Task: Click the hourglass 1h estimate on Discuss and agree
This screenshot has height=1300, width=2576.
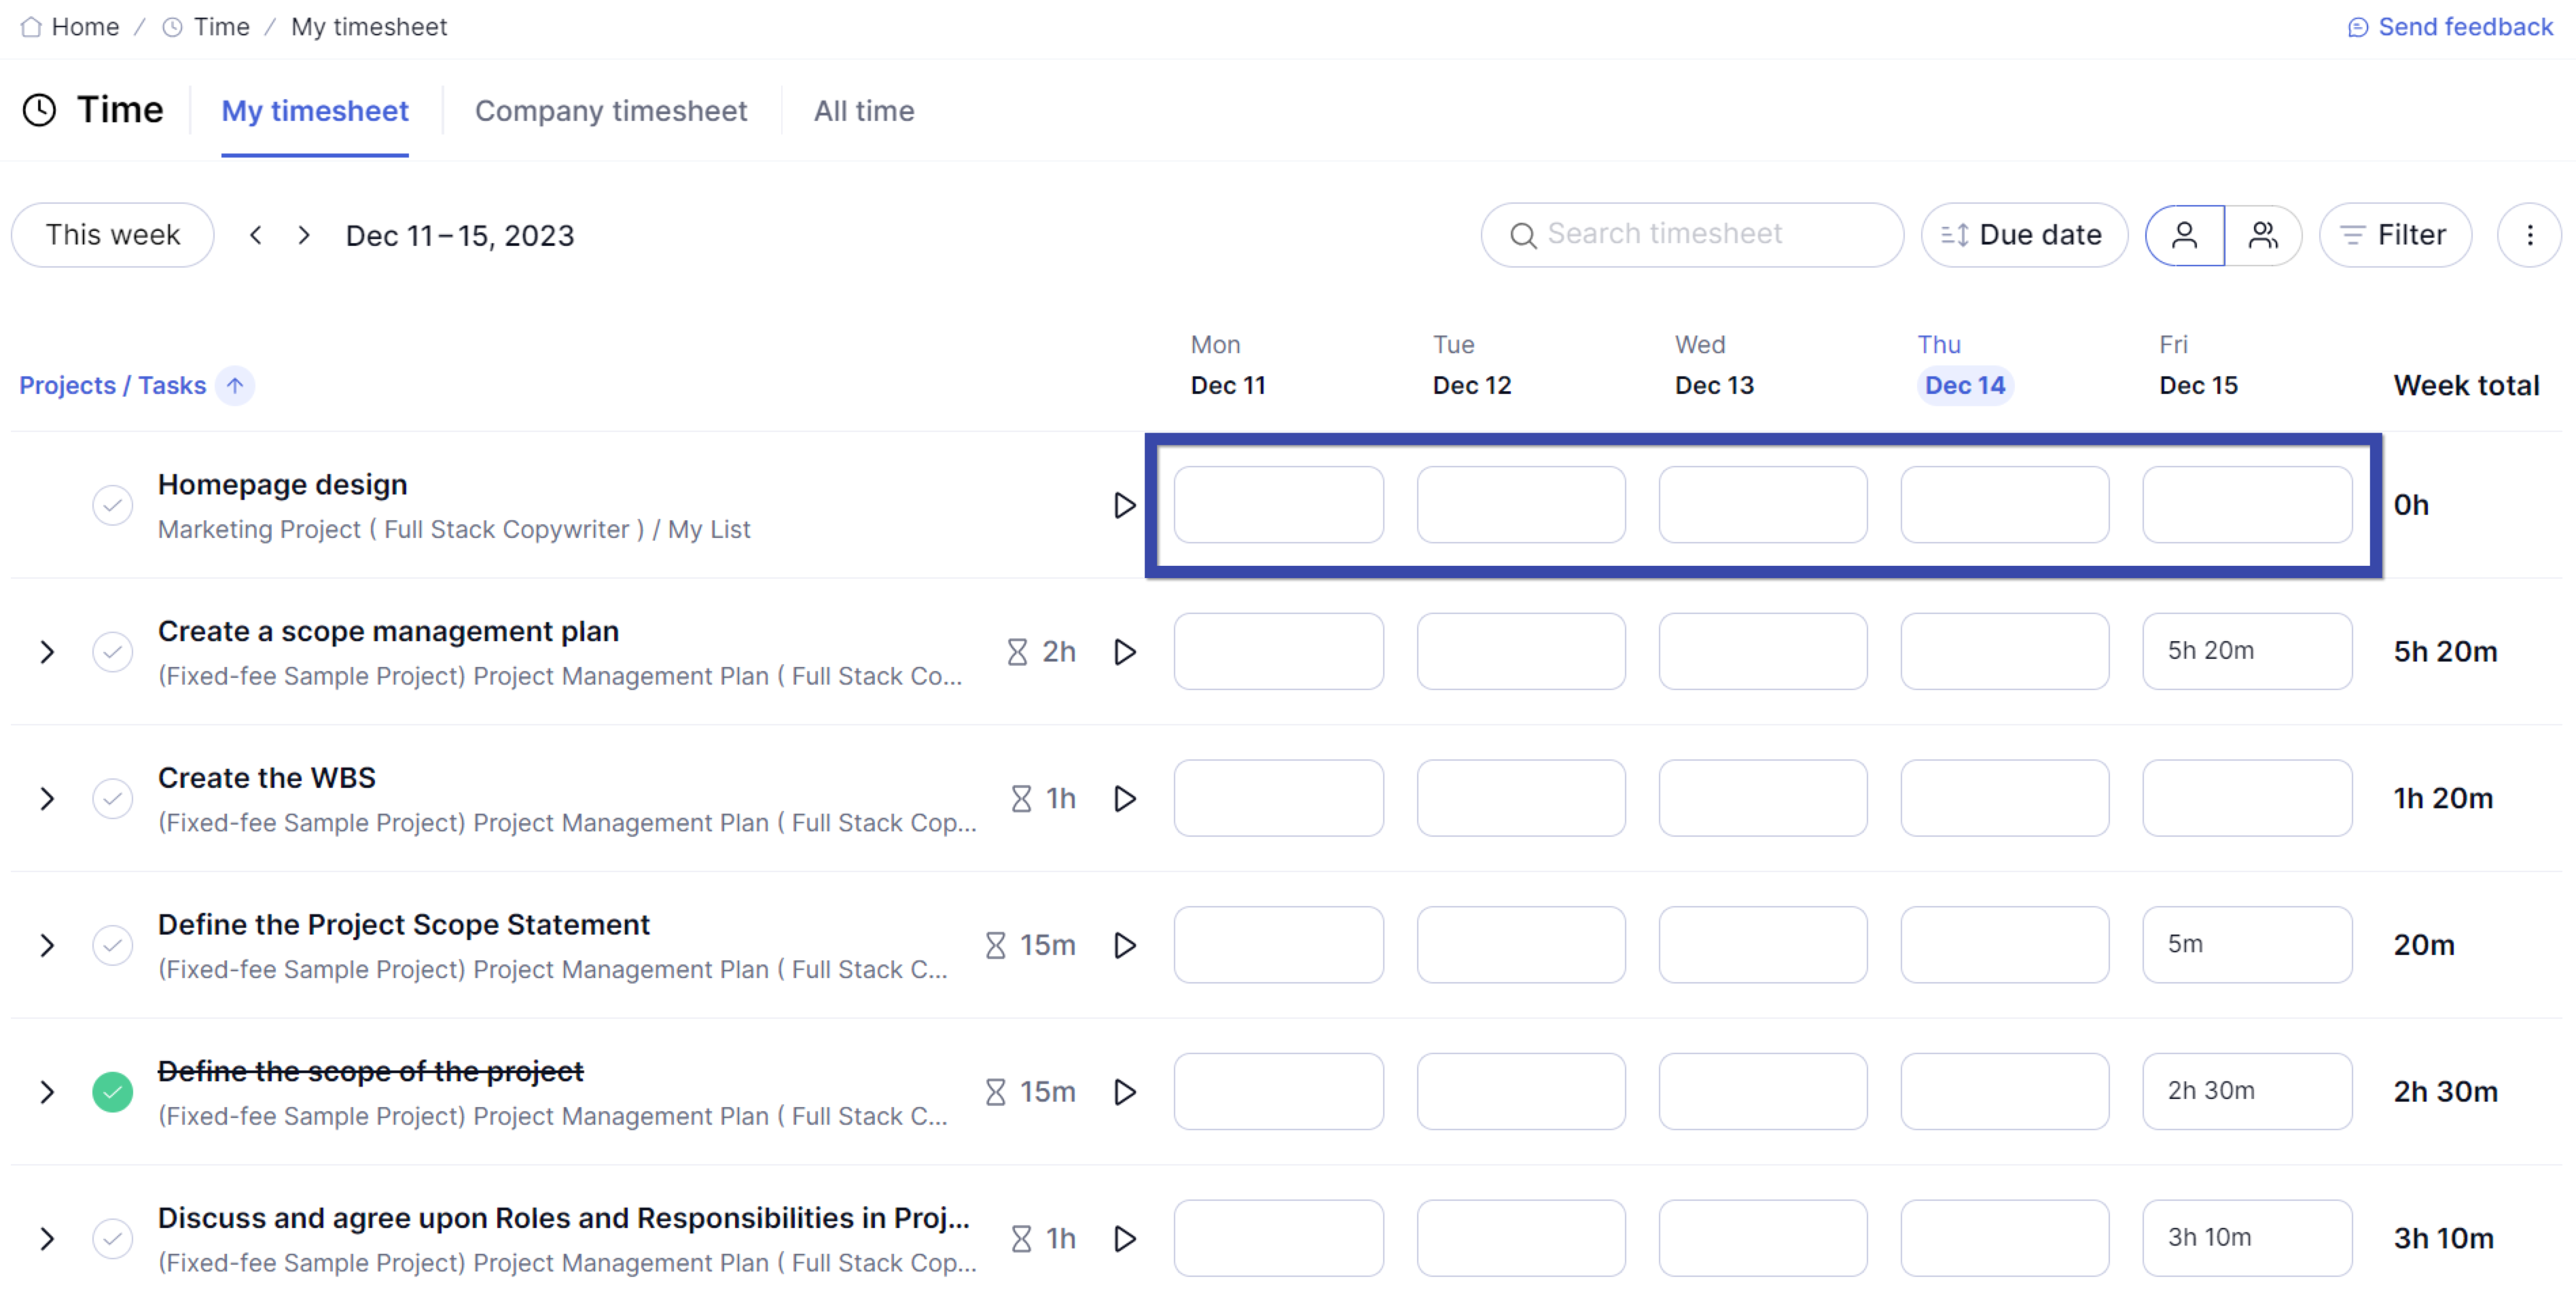Action: point(1043,1238)
